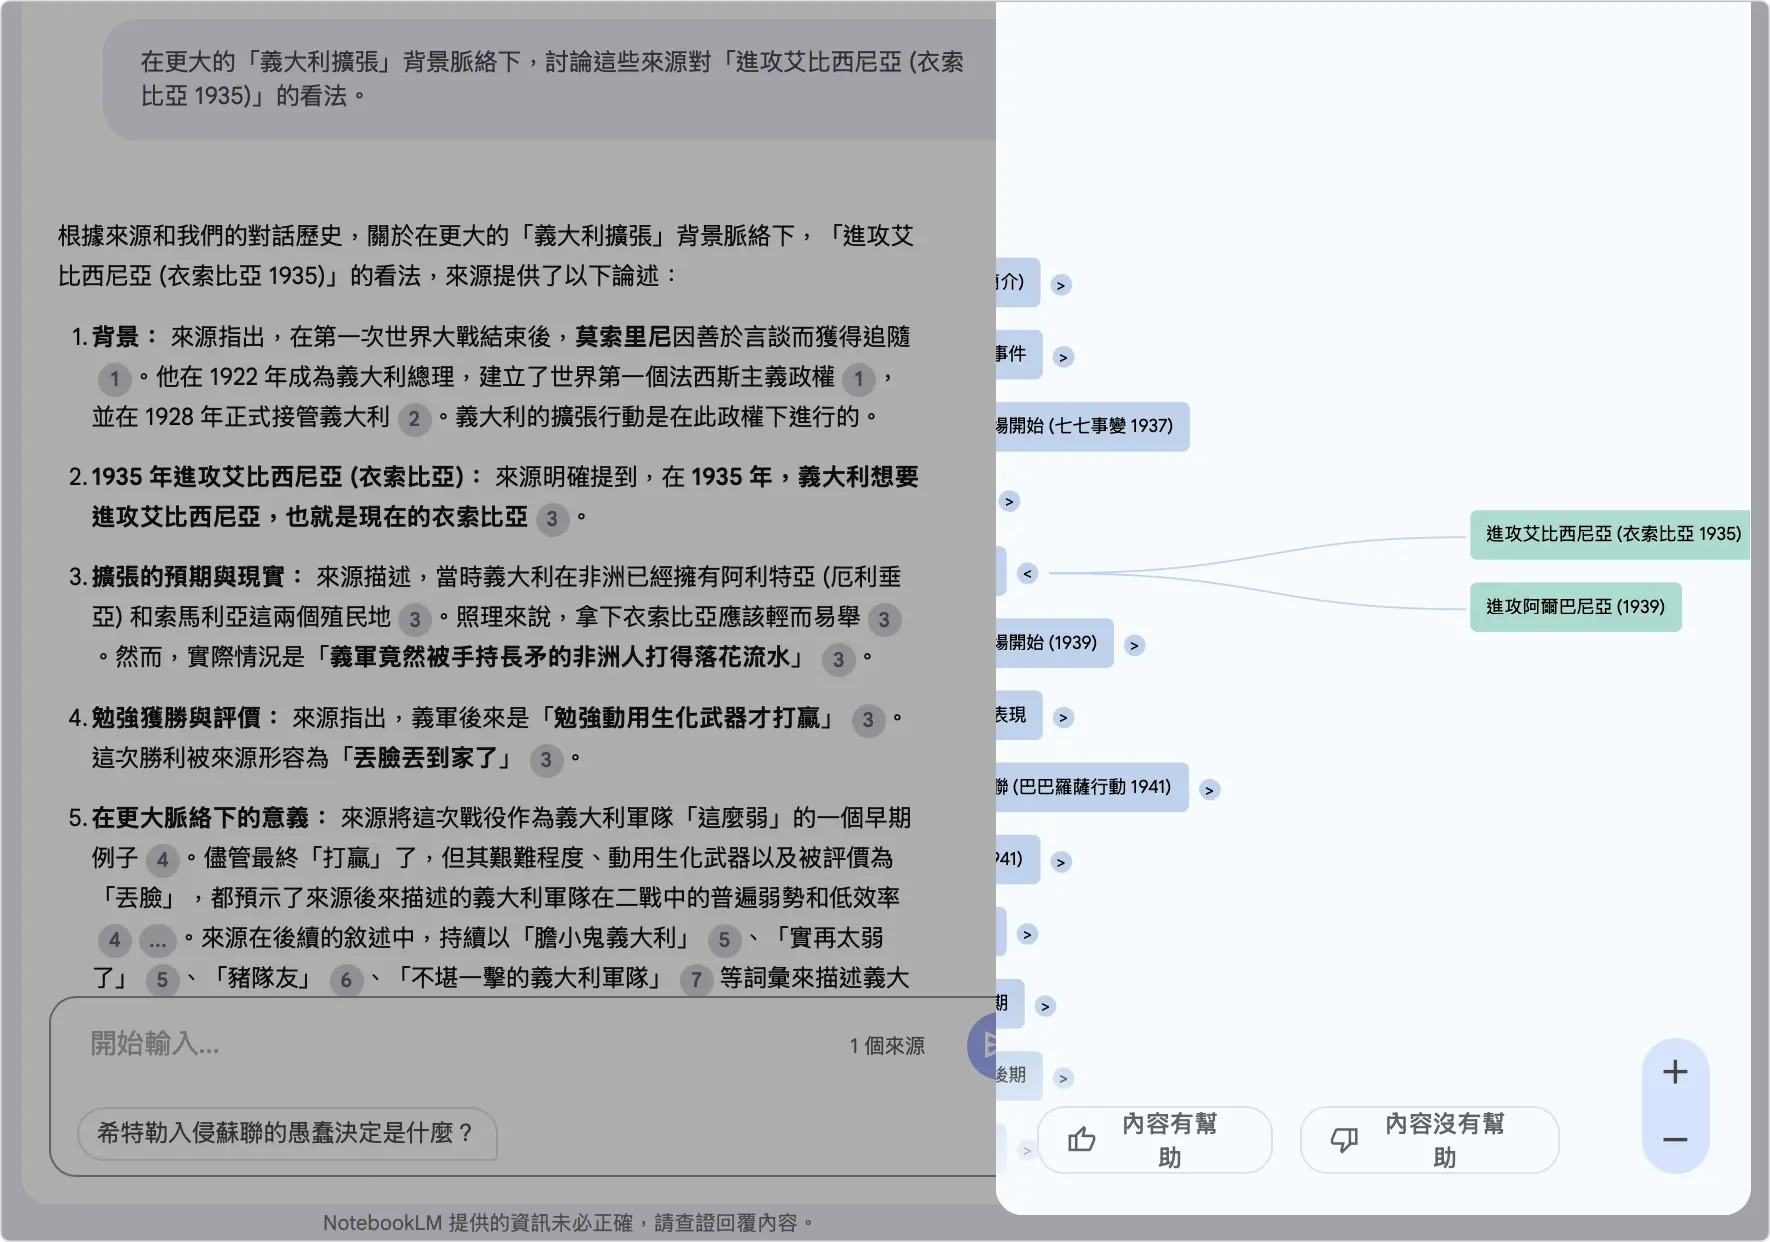Expand chevron beside 巴巴羅薩行動 1941 node
The height and width of the screenshot is (1242, 1770).
coord(1209,790)
